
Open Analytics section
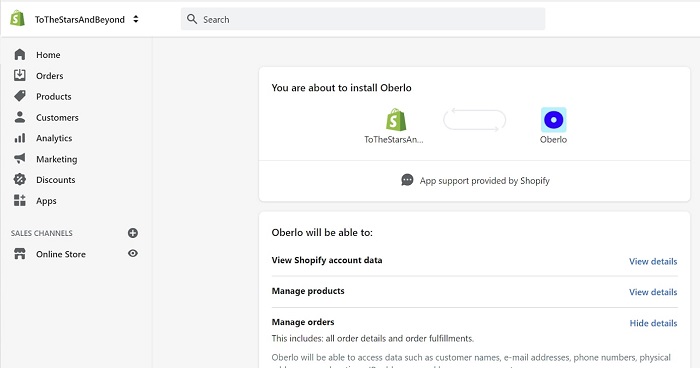coord(54,138)
